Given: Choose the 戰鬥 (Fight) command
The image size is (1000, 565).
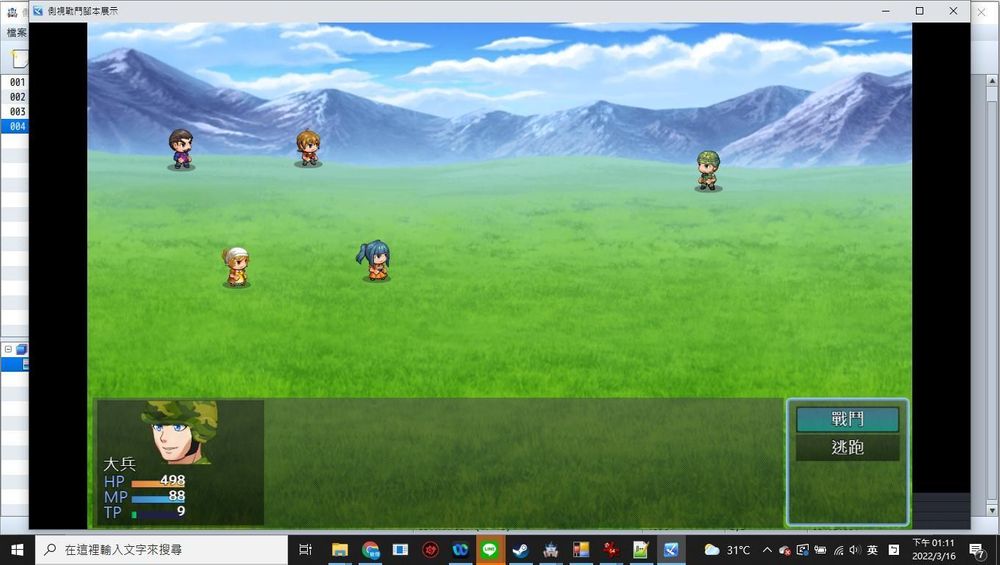Looking at the screenshot, I should pos(847,420).
